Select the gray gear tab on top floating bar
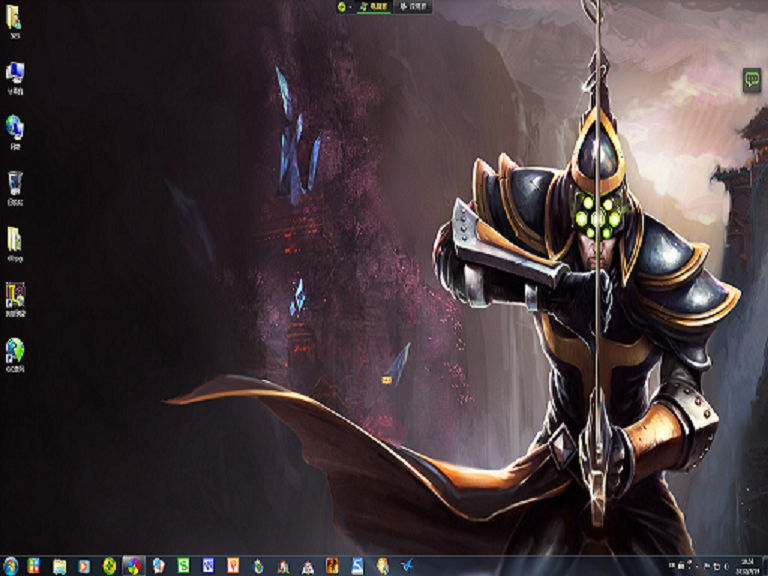768x576 pixels. click(x=413, y=7)
